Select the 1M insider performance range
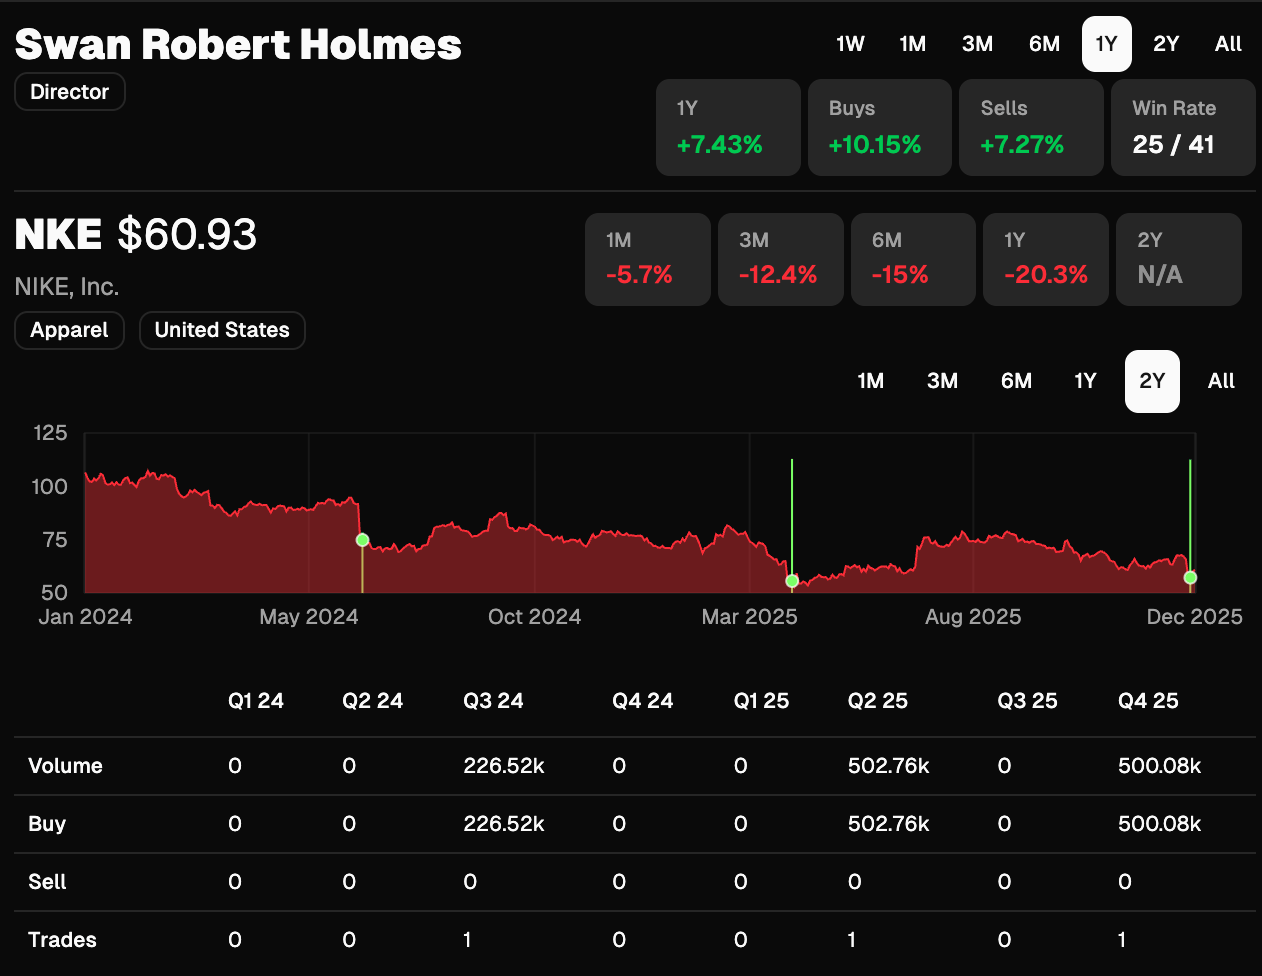This screenshot has height=976, width=1262. [912, 44]
